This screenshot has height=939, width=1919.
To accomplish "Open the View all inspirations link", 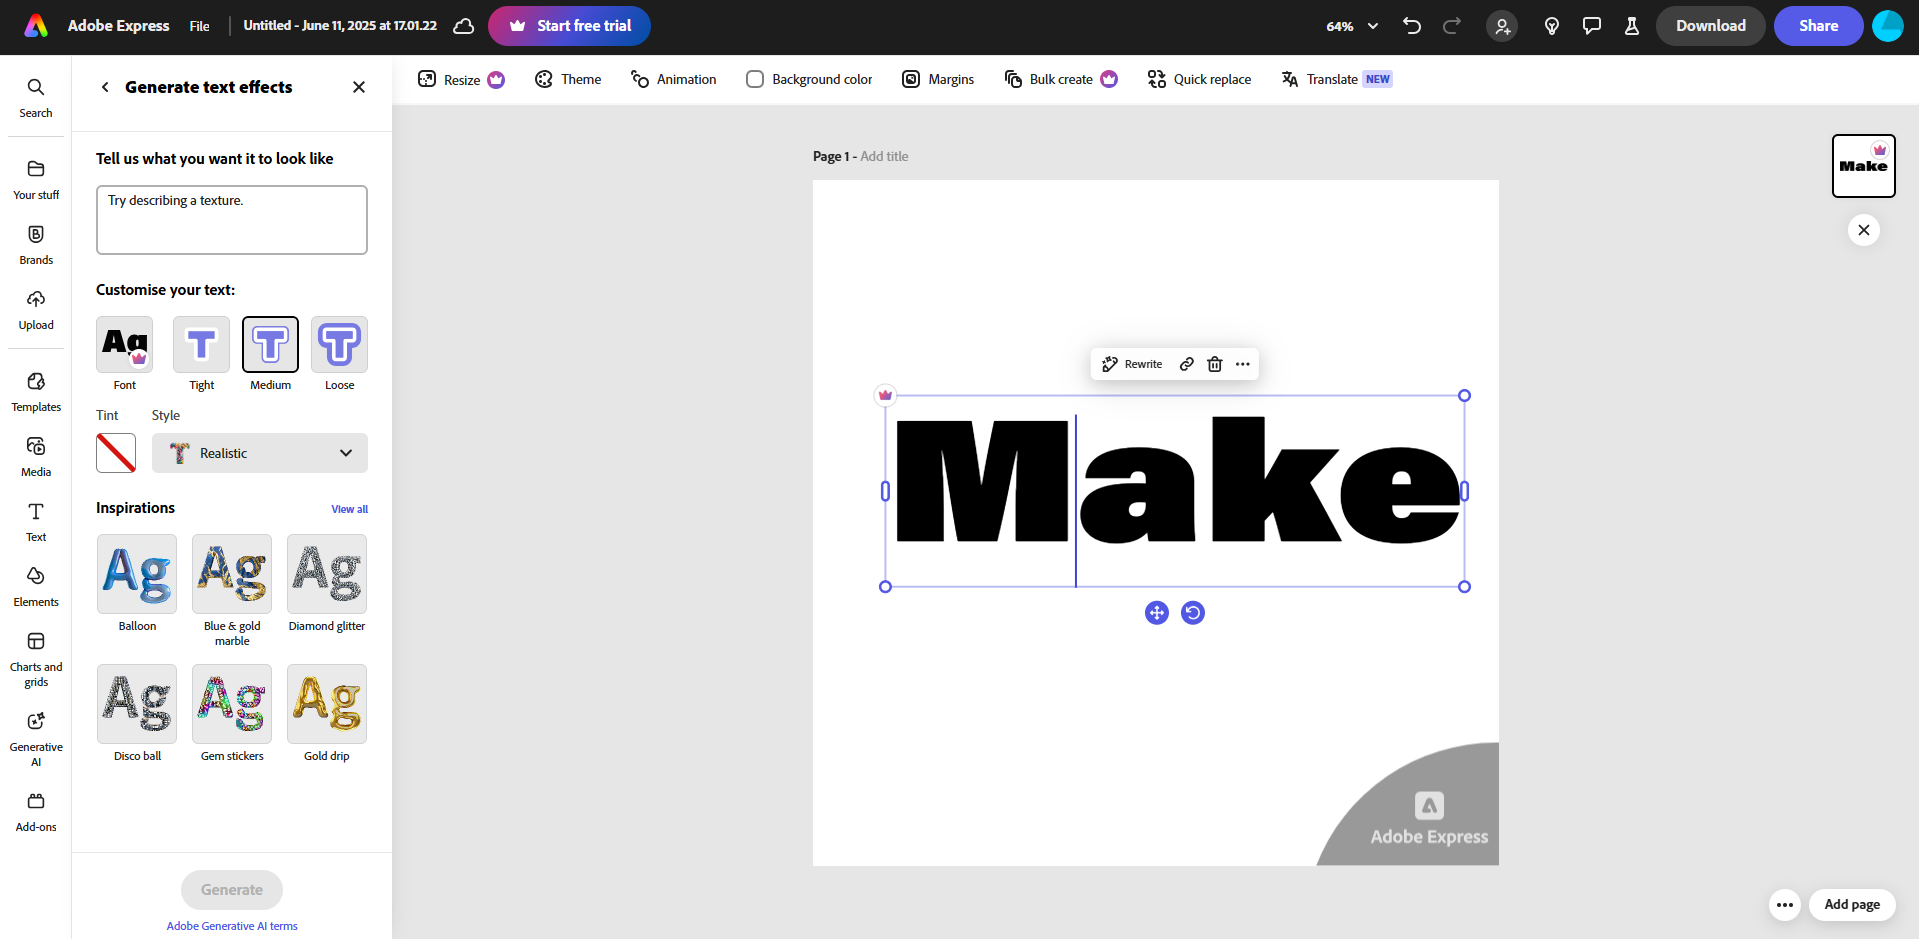I will point(348,509).
